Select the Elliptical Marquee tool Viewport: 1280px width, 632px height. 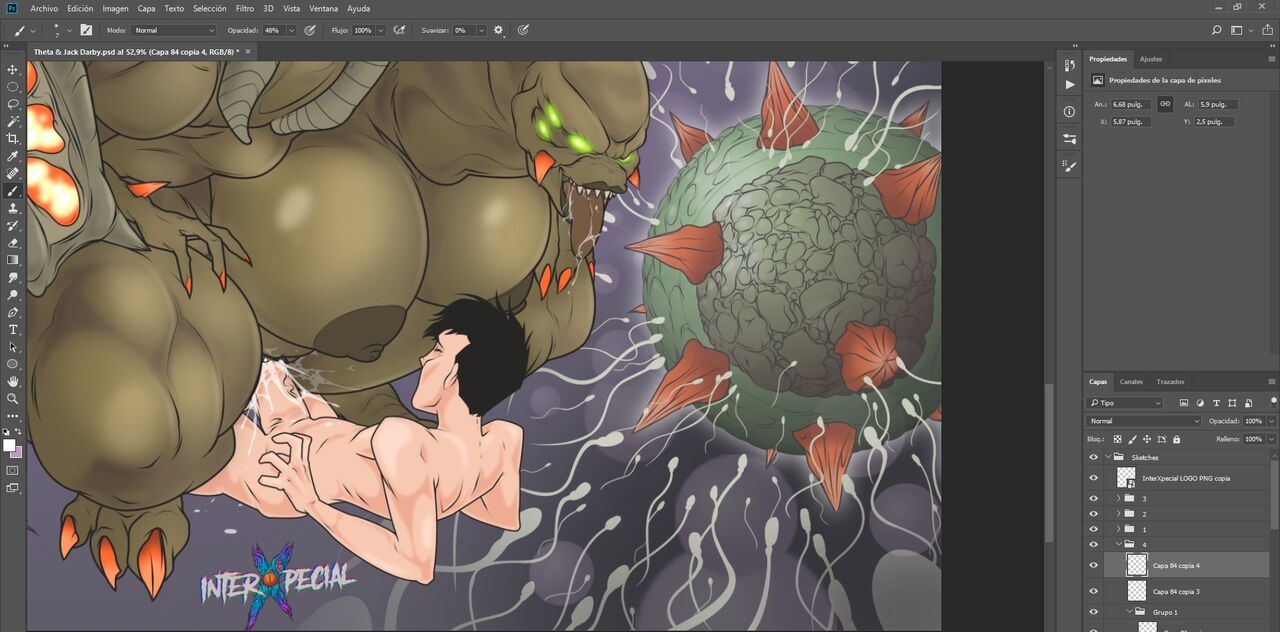(x=13, y=86)
